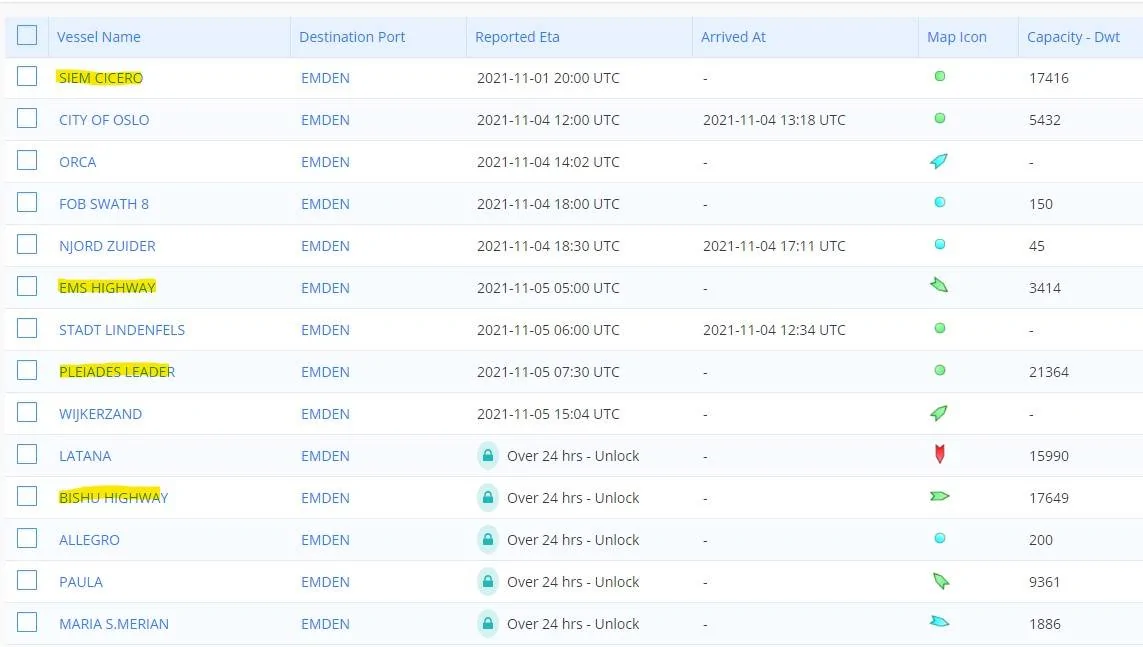Click the lock icon in BISHU HIGHWAY row

click(x=488, y=498)
